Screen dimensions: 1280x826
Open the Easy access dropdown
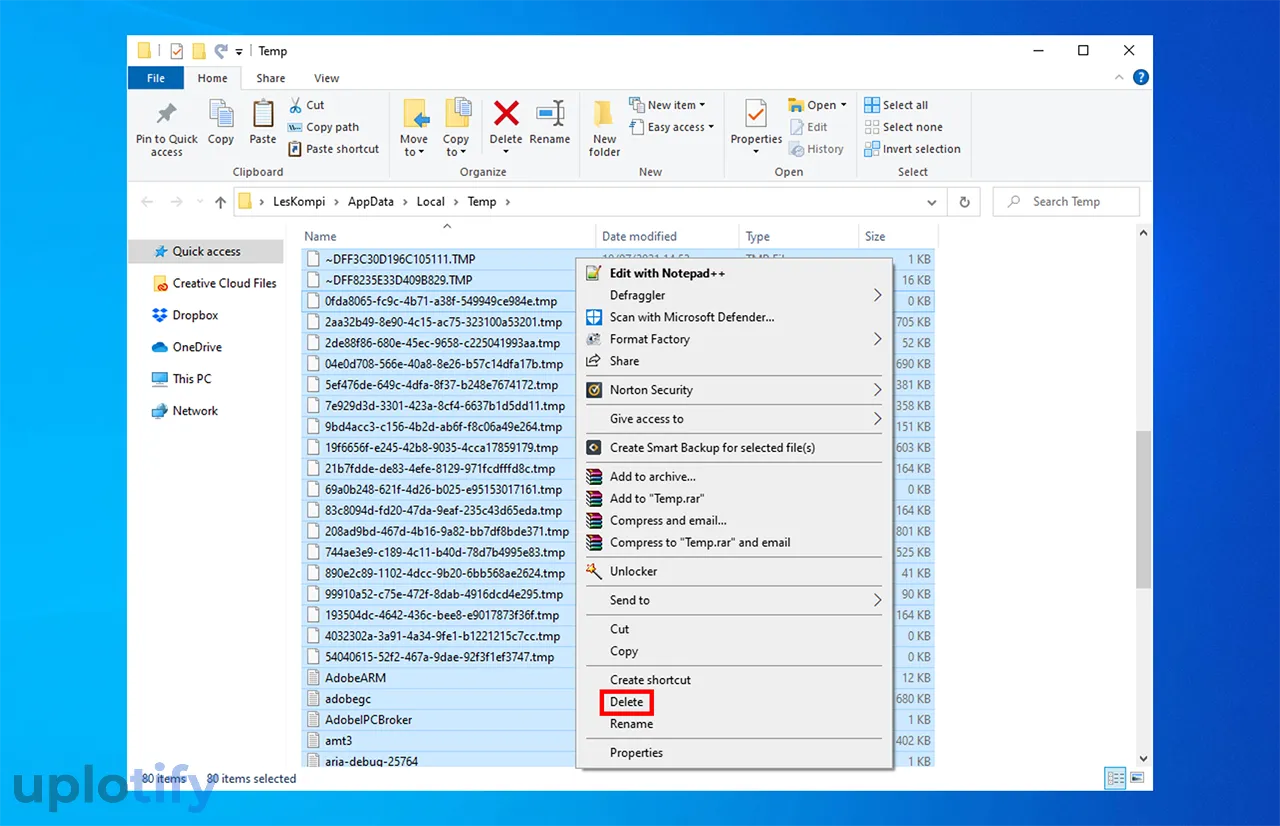click(x=672, y=127)
